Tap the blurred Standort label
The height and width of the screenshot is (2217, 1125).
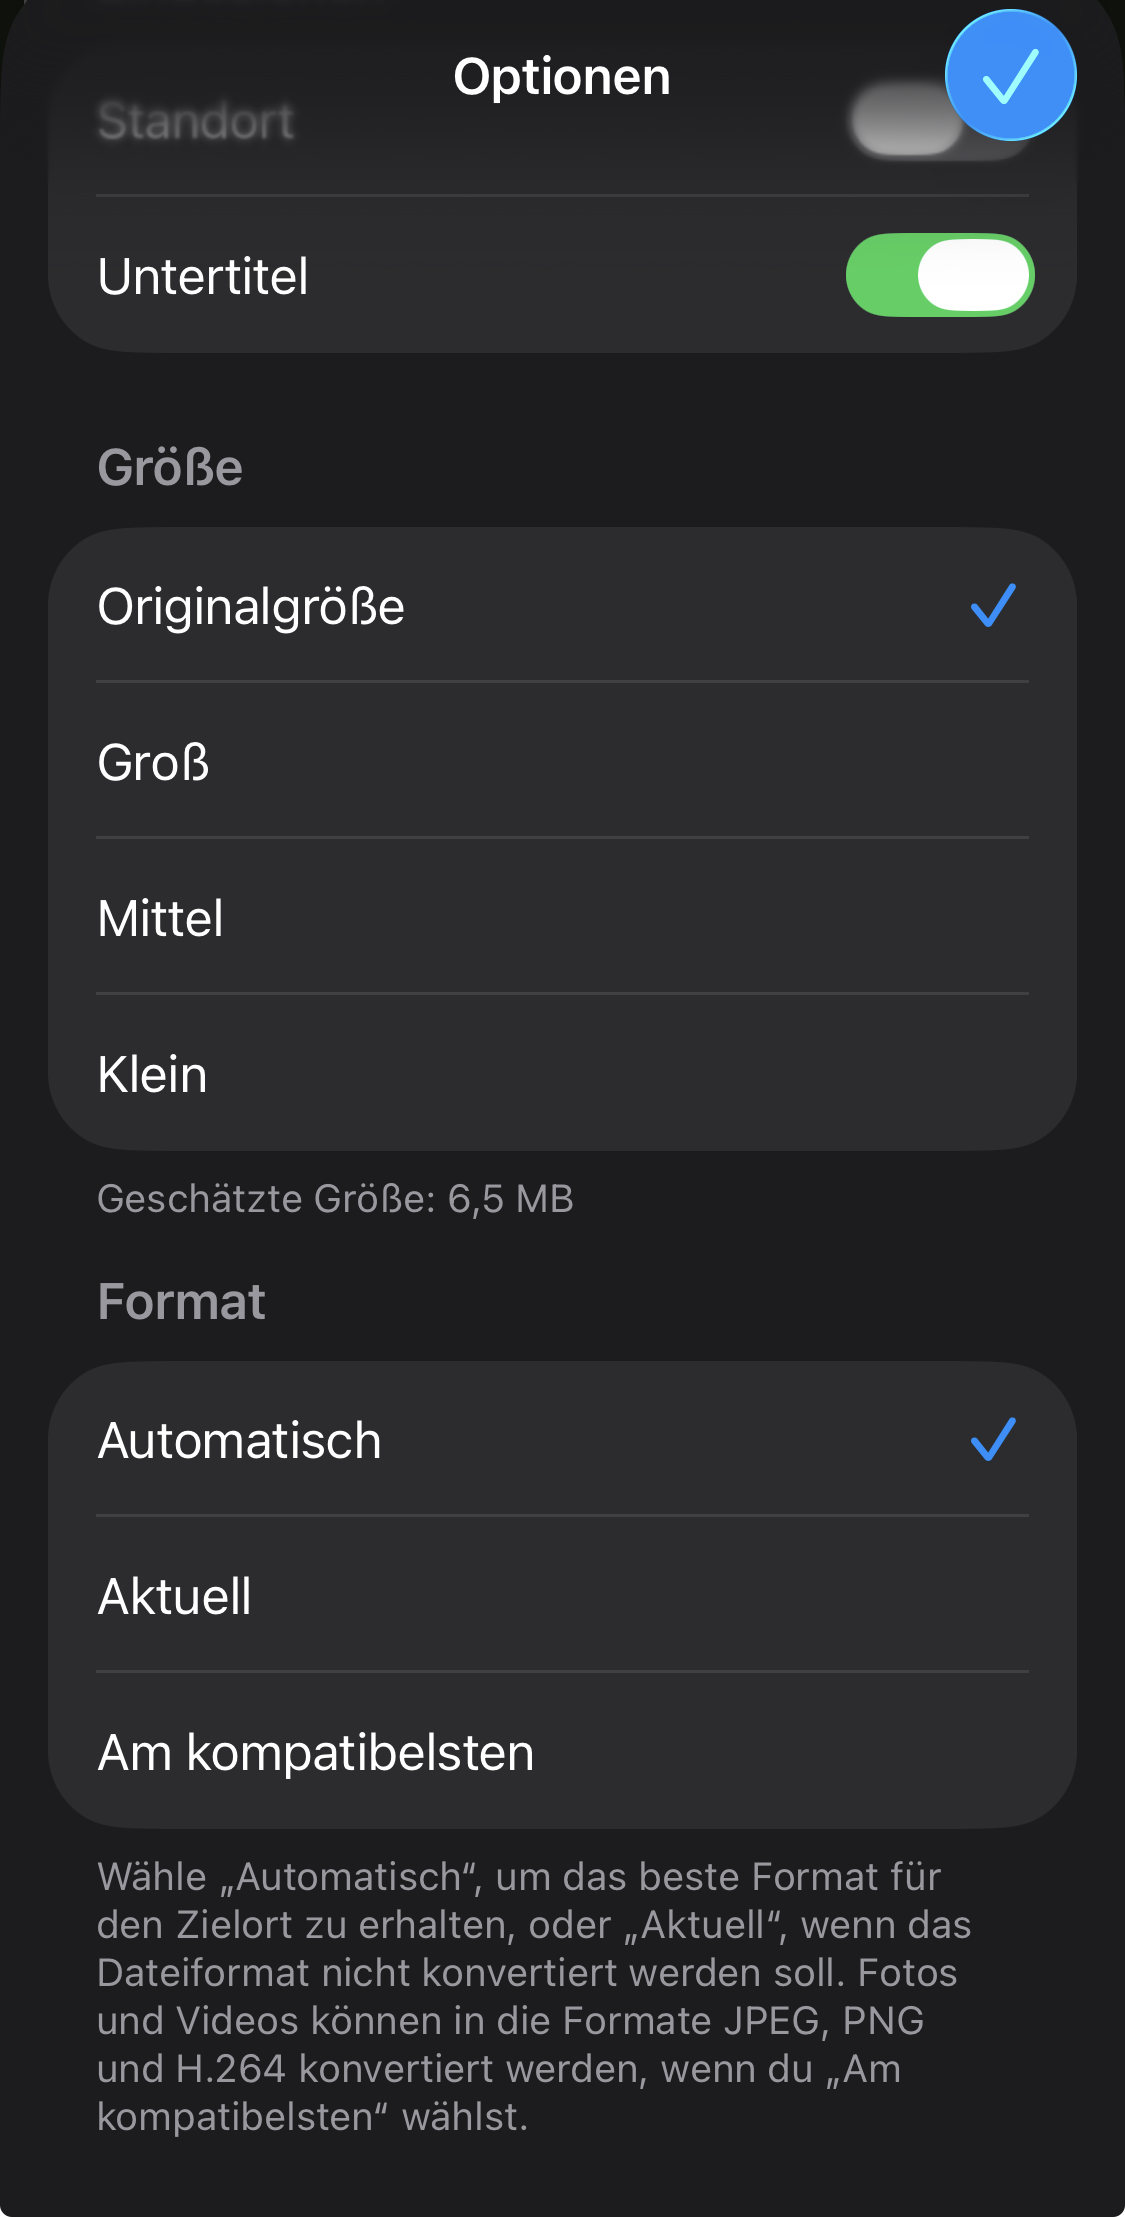point(196,122)
